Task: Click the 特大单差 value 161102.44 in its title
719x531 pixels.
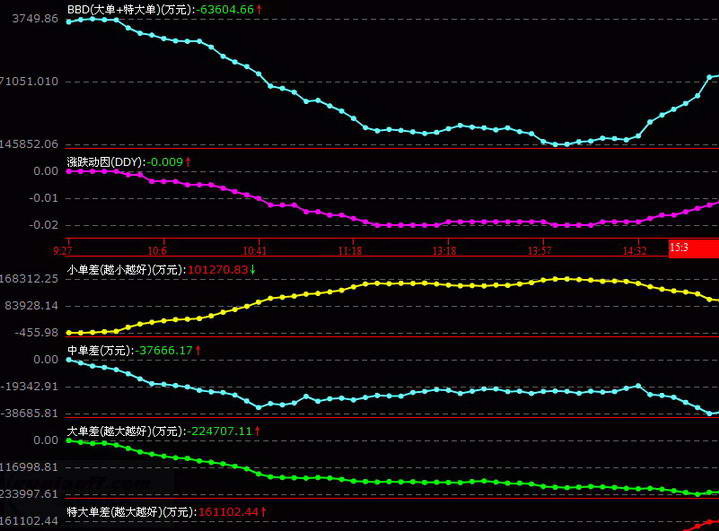Action: [228, 512]
